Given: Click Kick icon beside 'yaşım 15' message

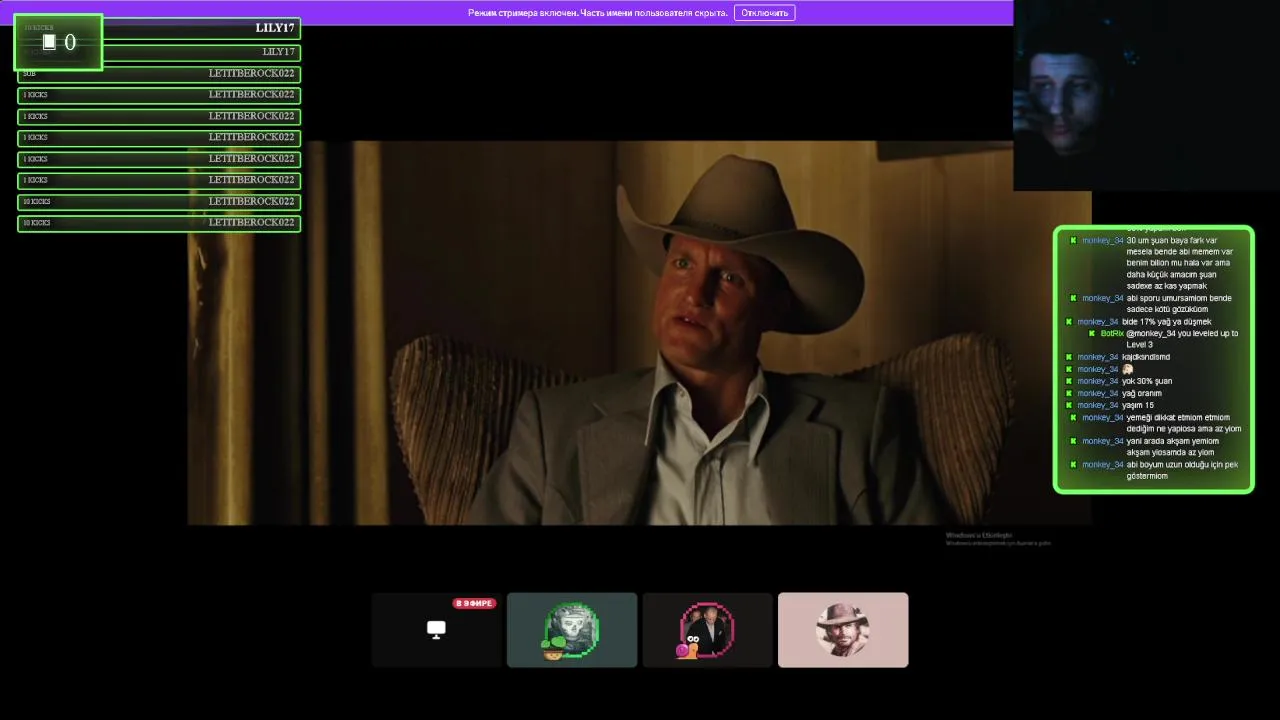Looking at the screenshot, I should pyautogui.click(x=1069, y=405).
